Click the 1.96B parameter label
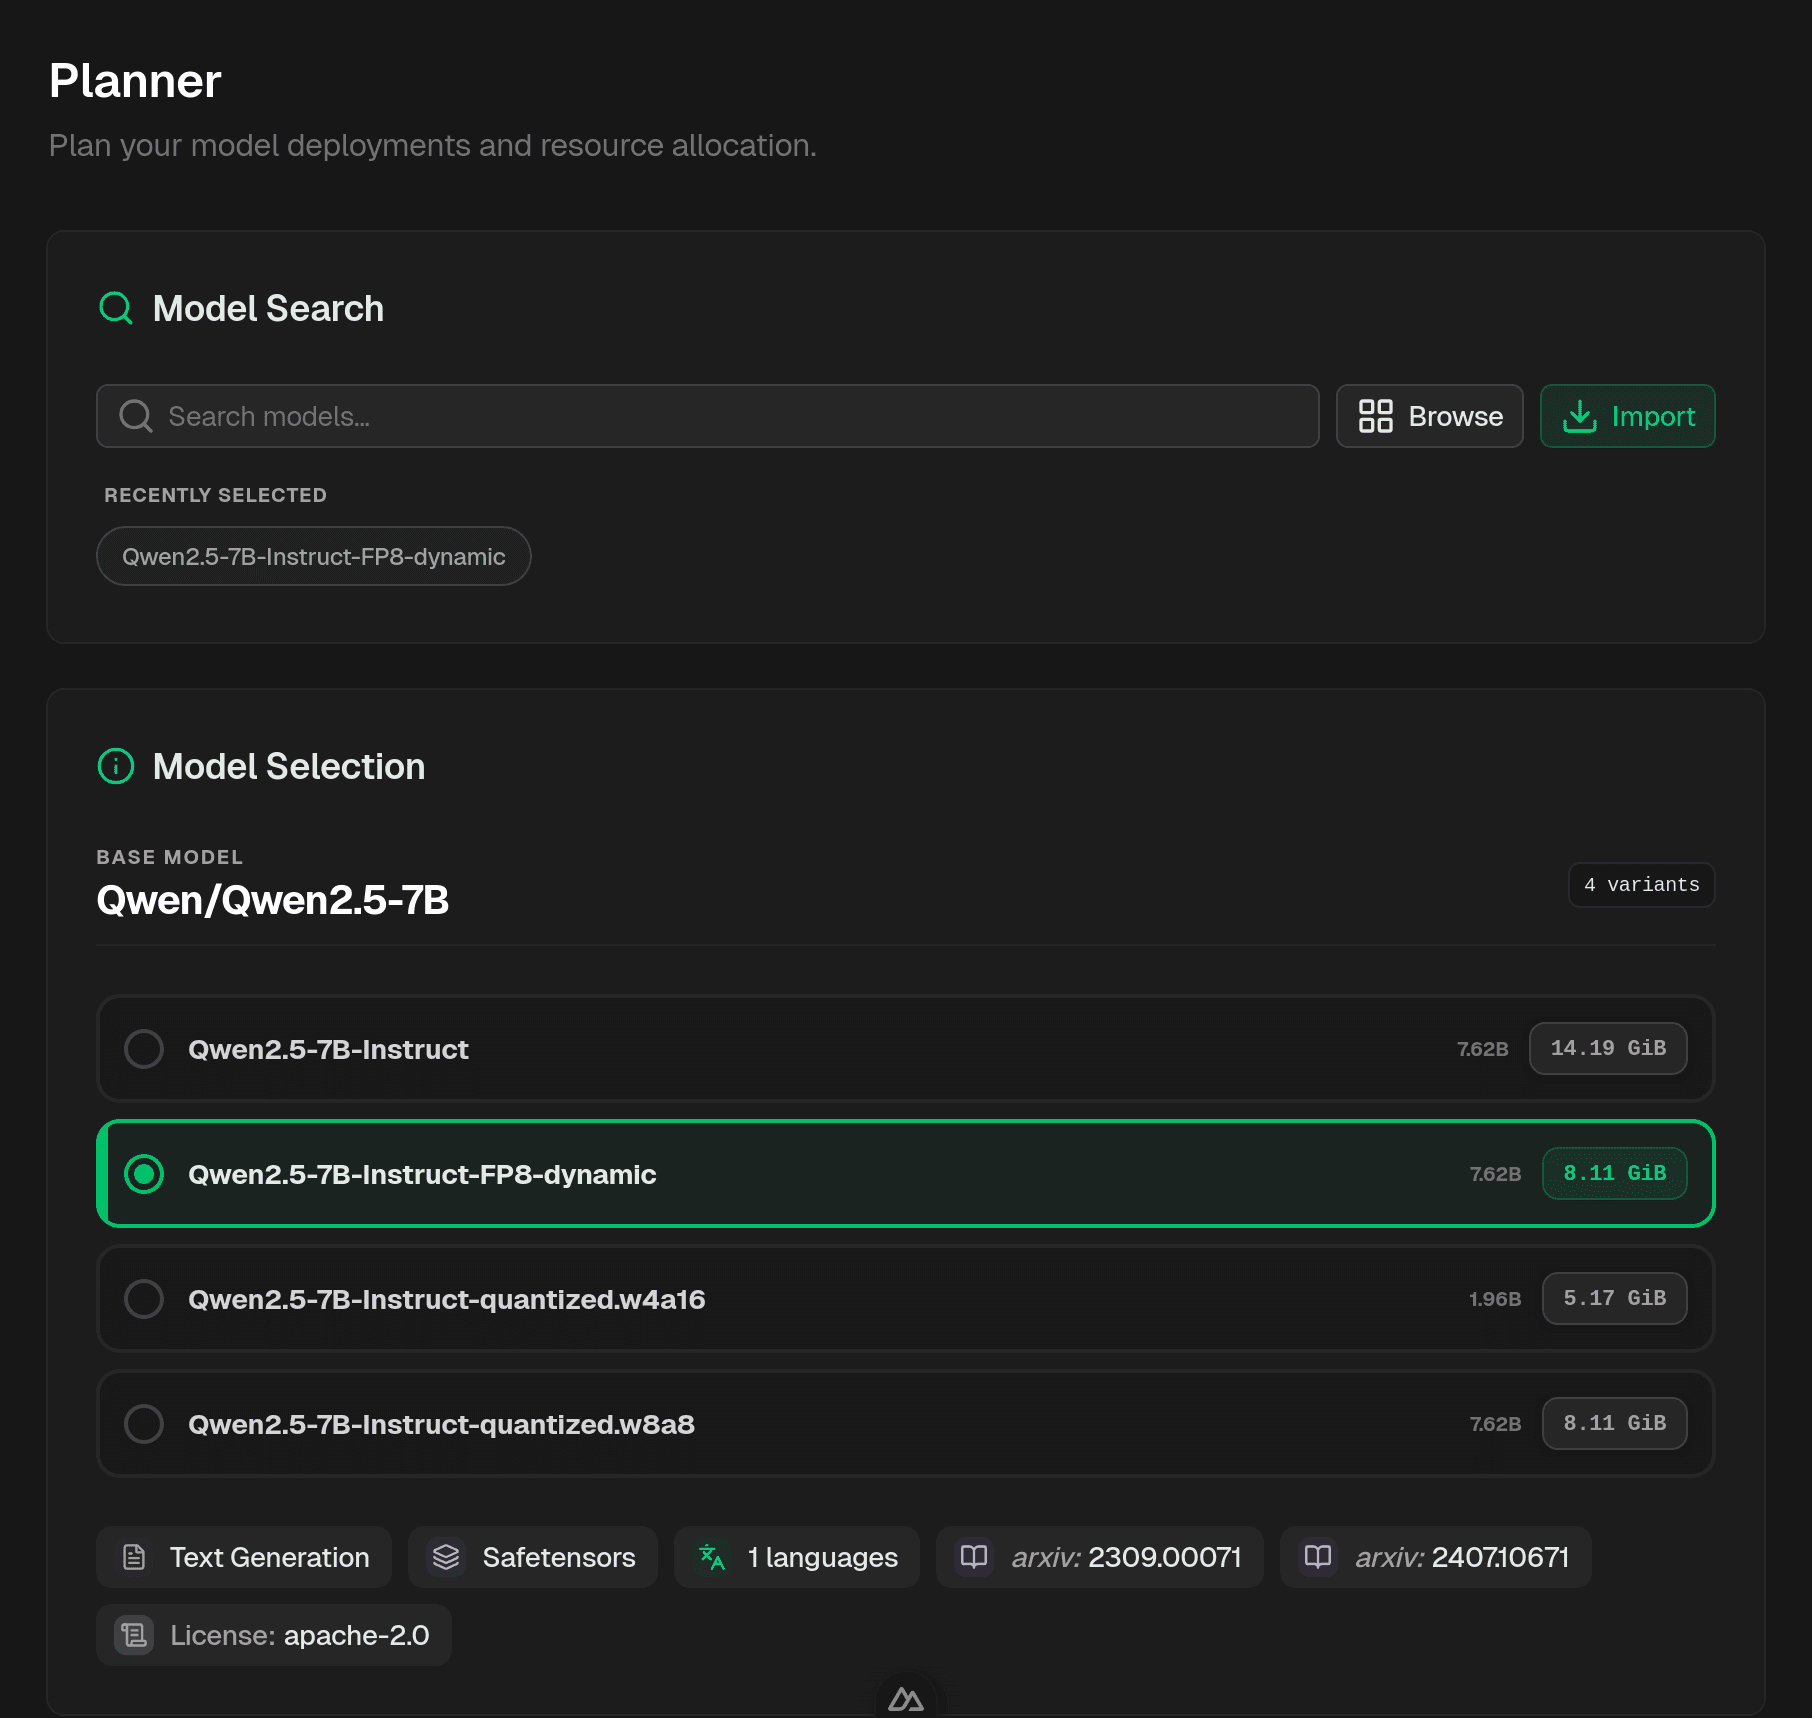The image size is (1812, 1718). coord(1495,1299)
